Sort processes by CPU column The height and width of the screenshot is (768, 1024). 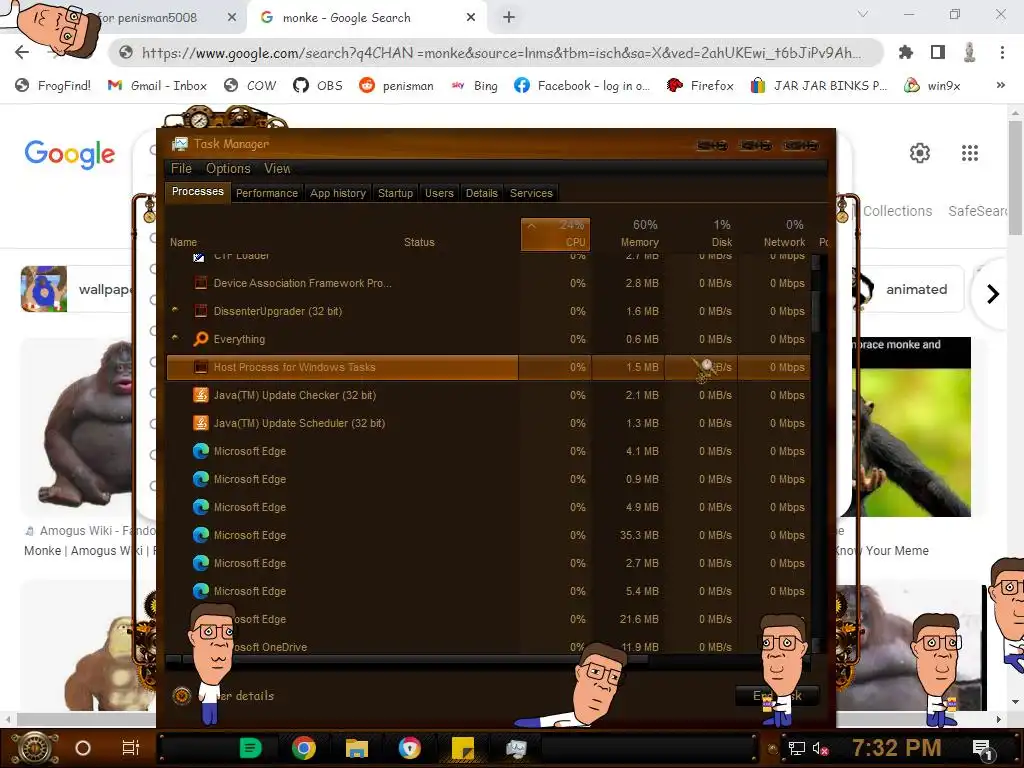(x=556, y=234)
